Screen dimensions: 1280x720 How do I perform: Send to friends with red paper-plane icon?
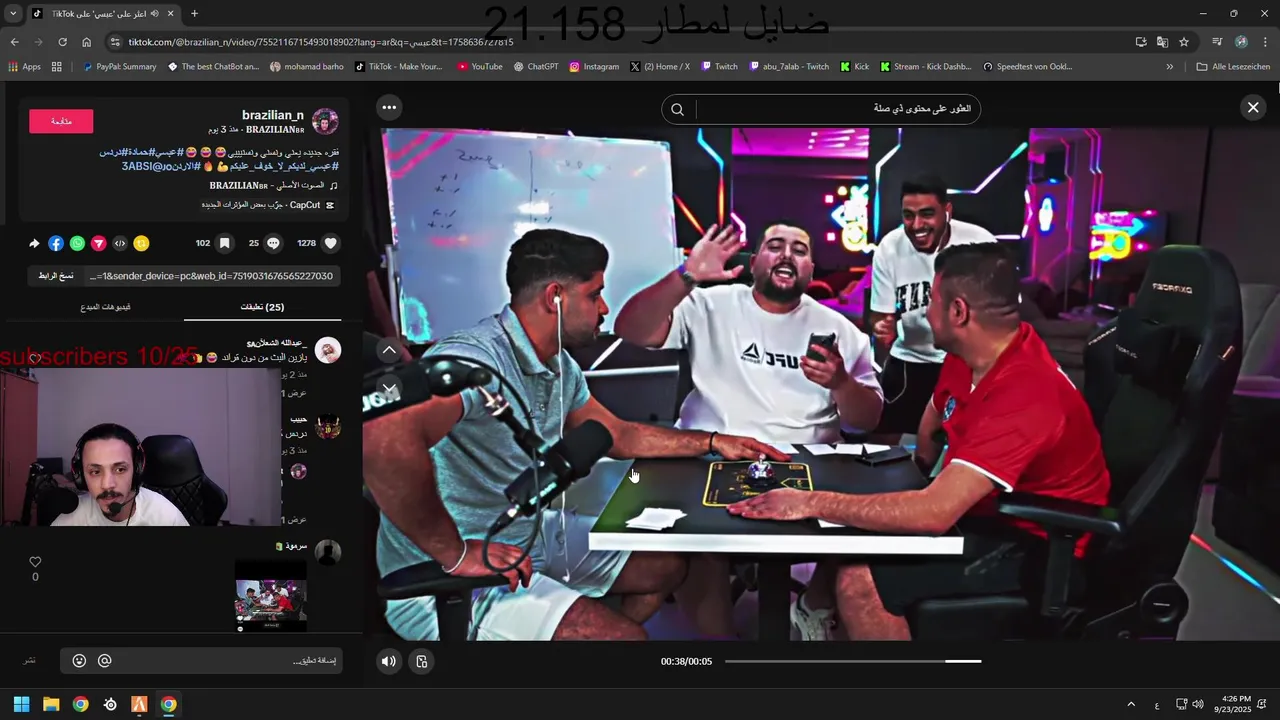pos(99,243)
